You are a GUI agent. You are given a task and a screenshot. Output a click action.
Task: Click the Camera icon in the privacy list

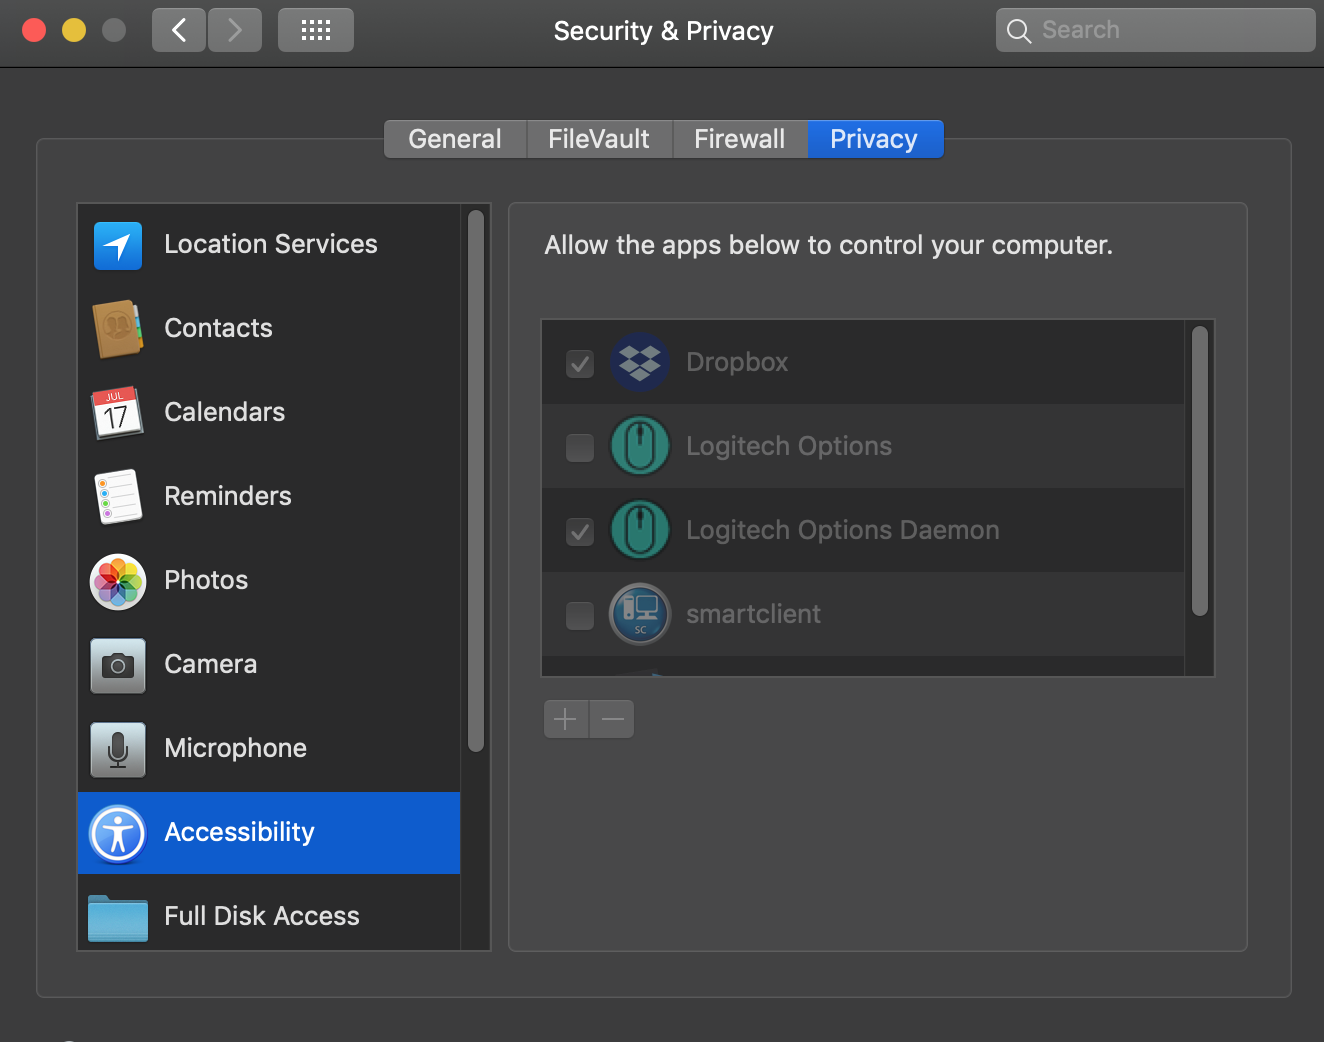pyautogui.click(x=118, y=666)
